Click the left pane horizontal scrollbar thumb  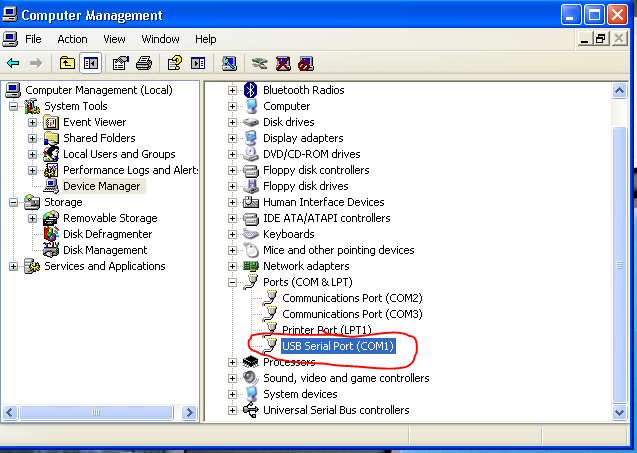coord(96,413)
